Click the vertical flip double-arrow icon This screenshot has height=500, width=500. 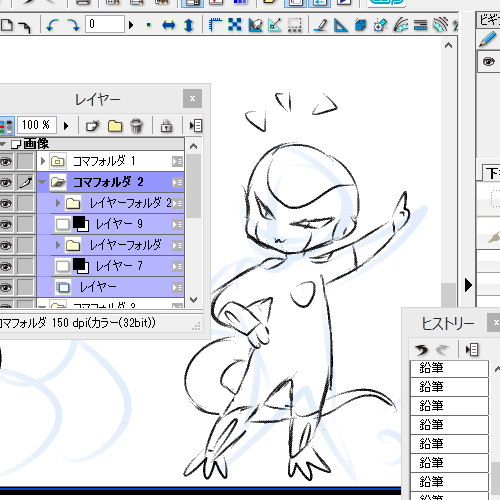click(189, 25)
